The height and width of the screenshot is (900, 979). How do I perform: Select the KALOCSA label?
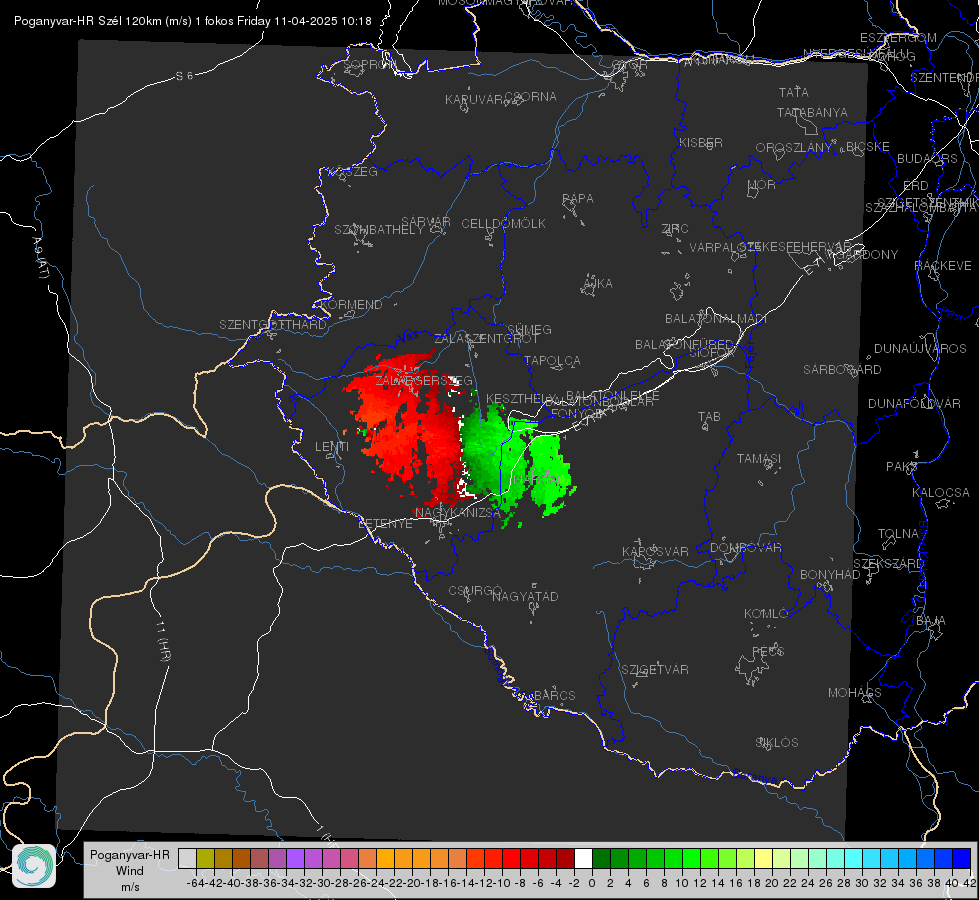point(941,493)
